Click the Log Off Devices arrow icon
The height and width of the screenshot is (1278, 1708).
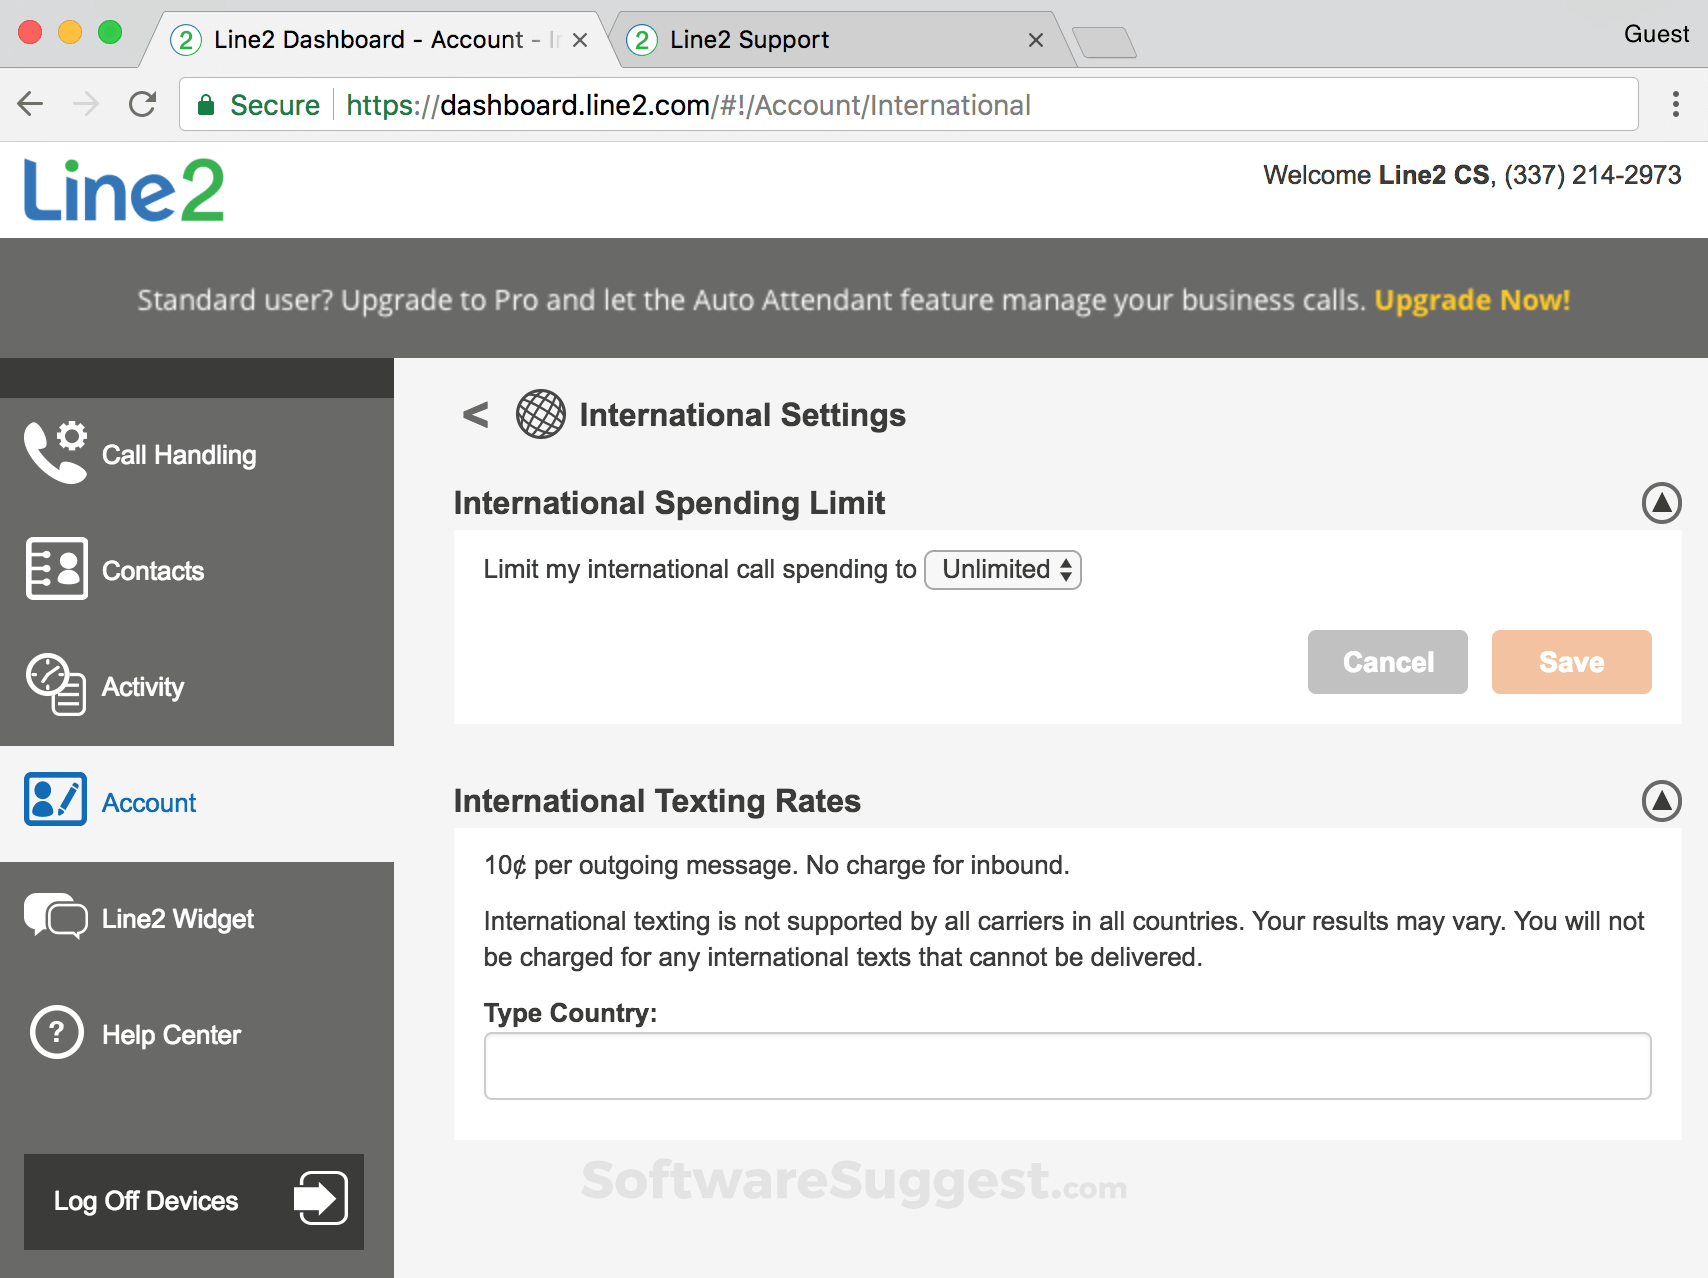(x=320, y=1198)
